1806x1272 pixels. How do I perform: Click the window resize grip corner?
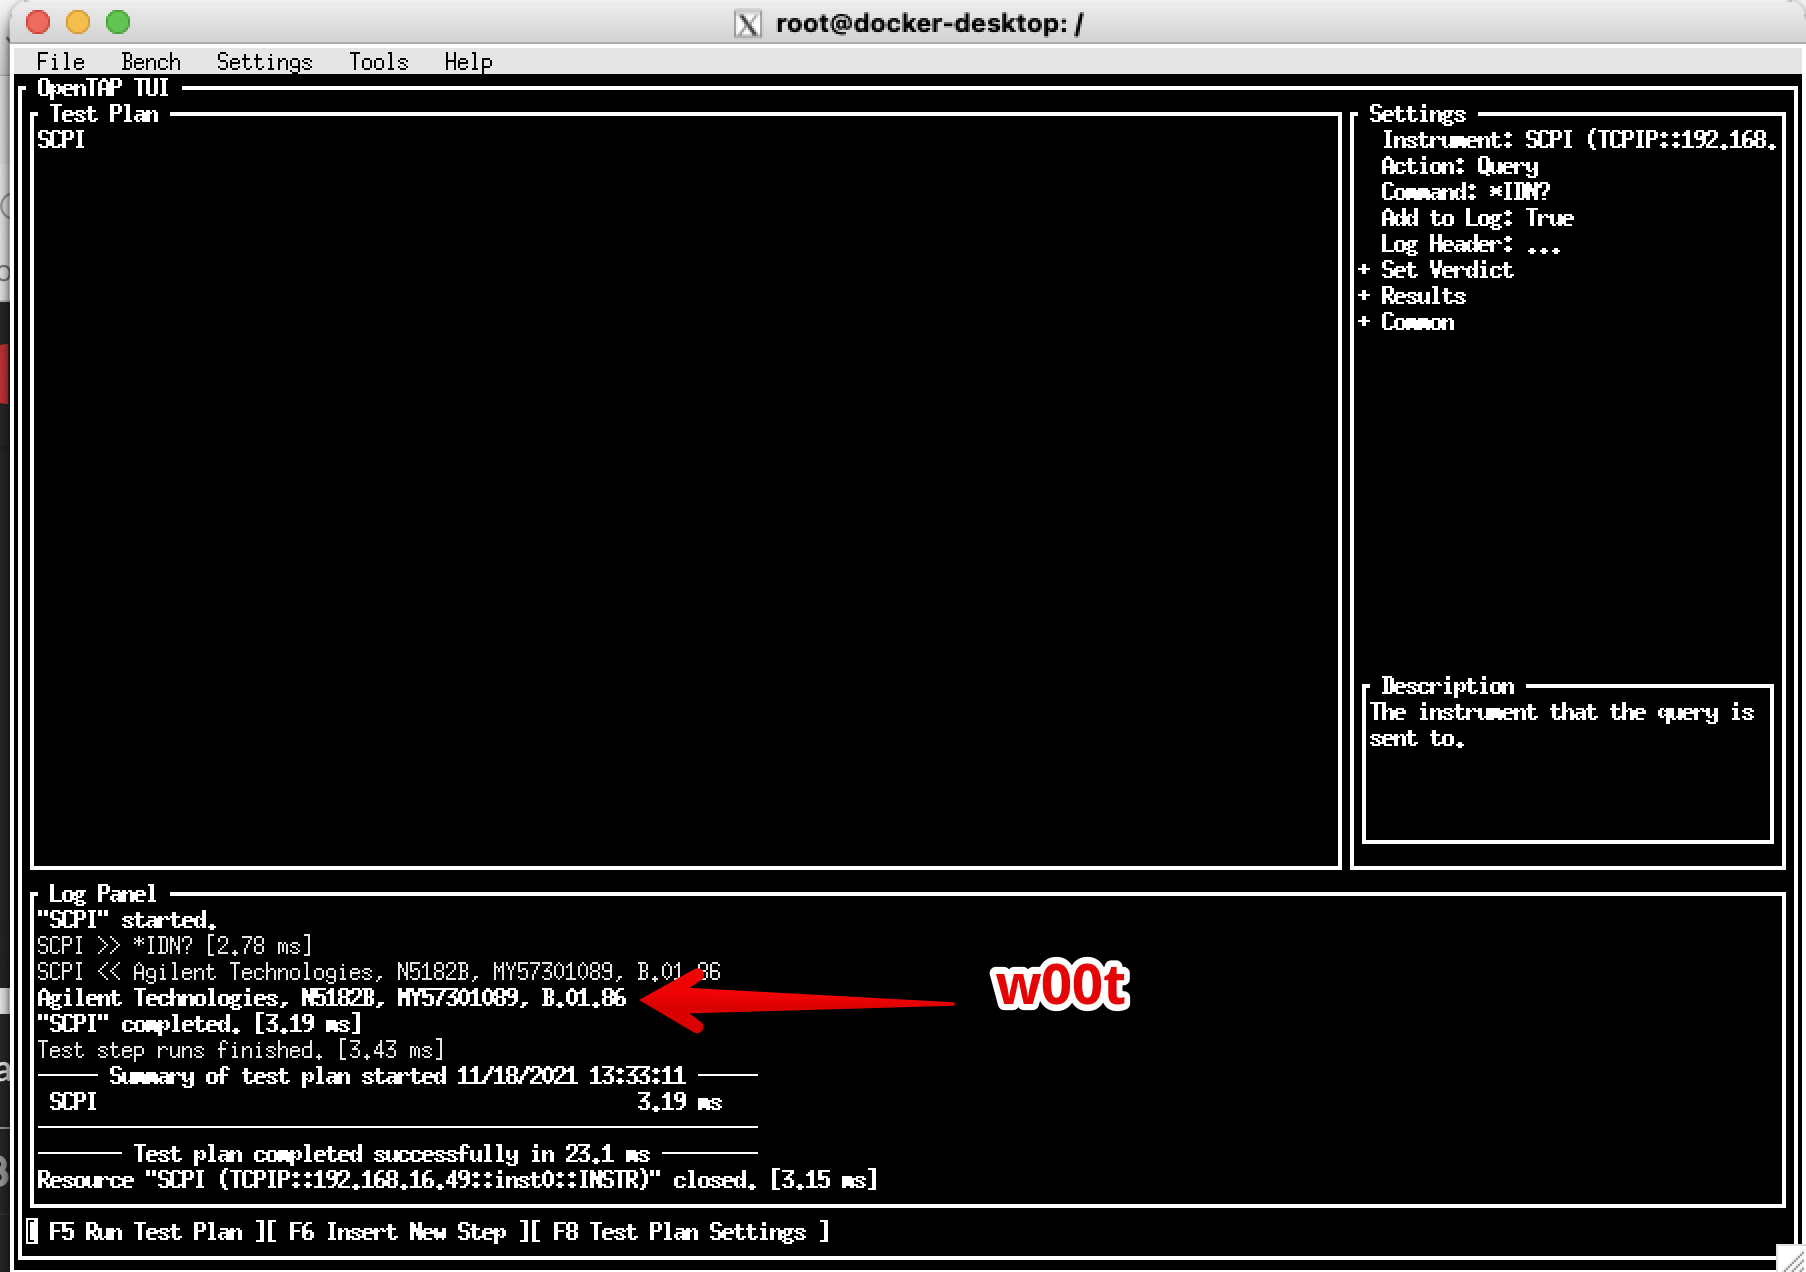1790,1257
